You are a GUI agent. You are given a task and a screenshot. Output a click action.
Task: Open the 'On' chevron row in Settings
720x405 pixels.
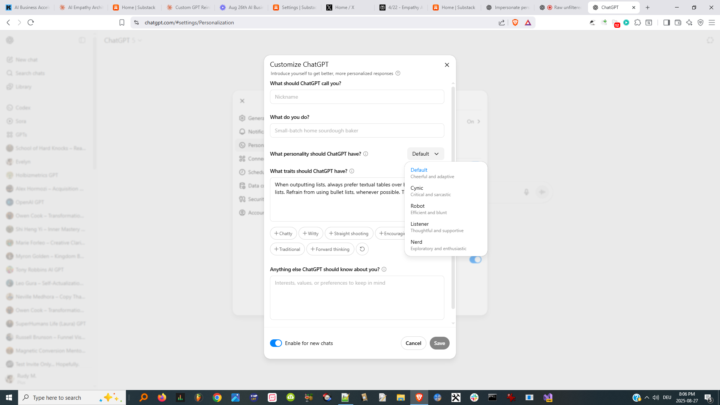(473, 122)
